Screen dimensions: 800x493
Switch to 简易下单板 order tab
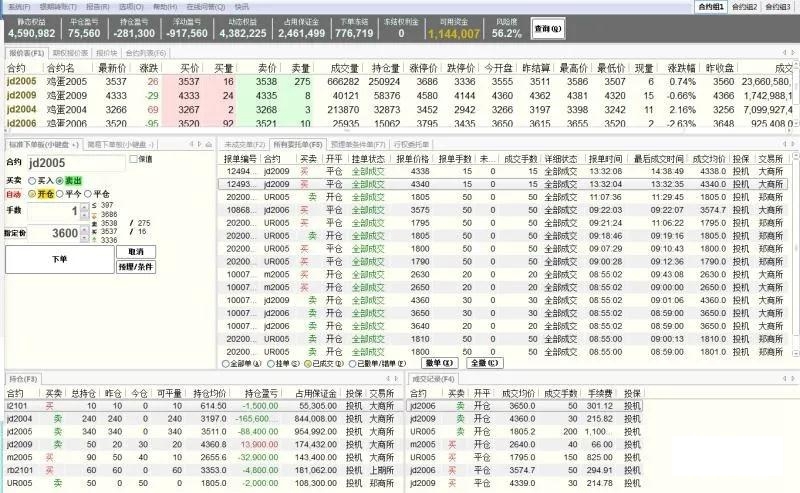click(x=121, y=145)
